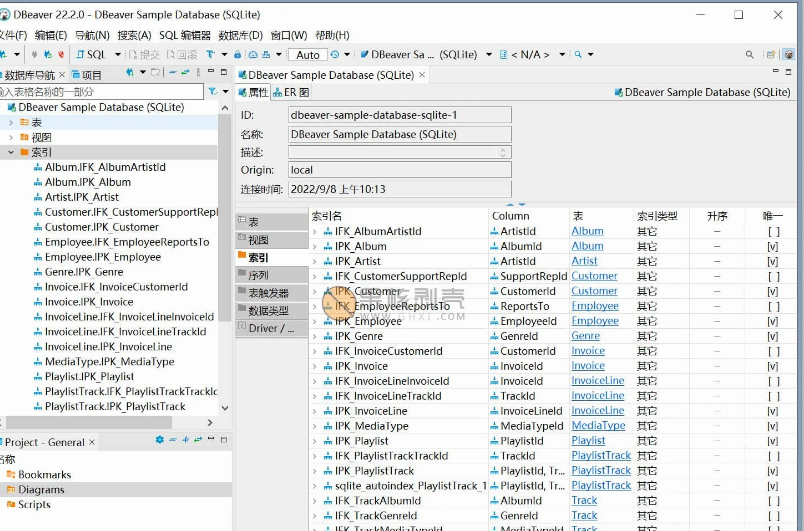Click the Auto commit mode button
804x531 pixels.
308,54
